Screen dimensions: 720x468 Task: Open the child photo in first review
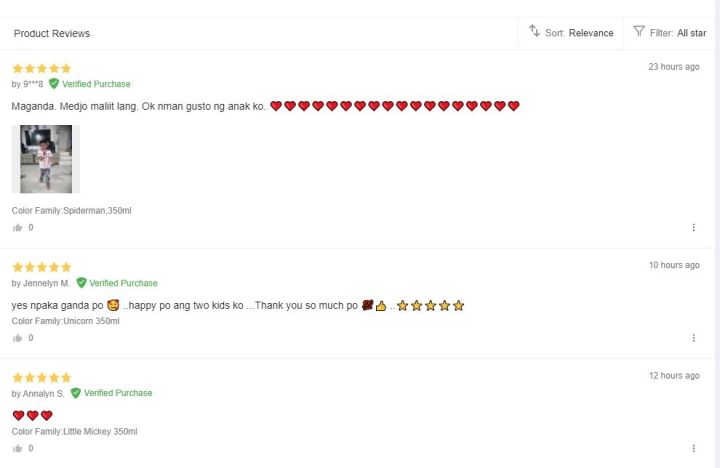pos(46,159)
